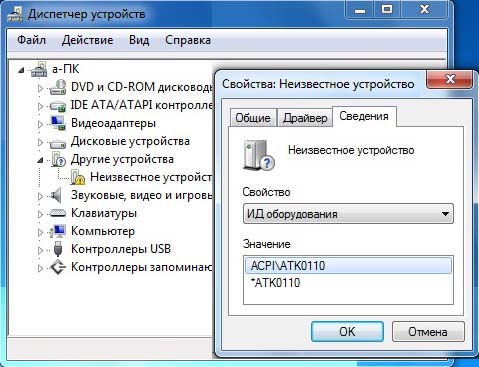Click the DVD and CD-ROM drives icon
This screenshot has width=479, height=367.
(57, 87)
